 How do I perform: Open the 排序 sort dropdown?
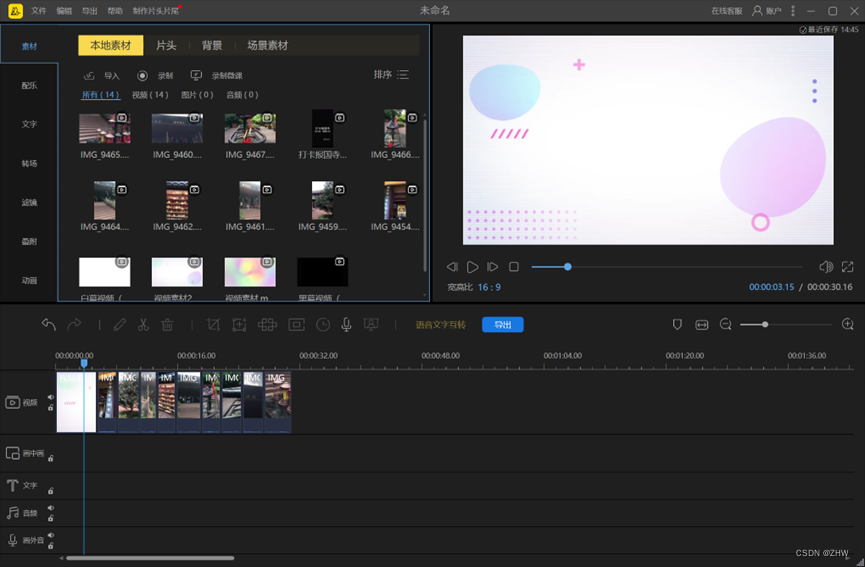coord(391,75)
